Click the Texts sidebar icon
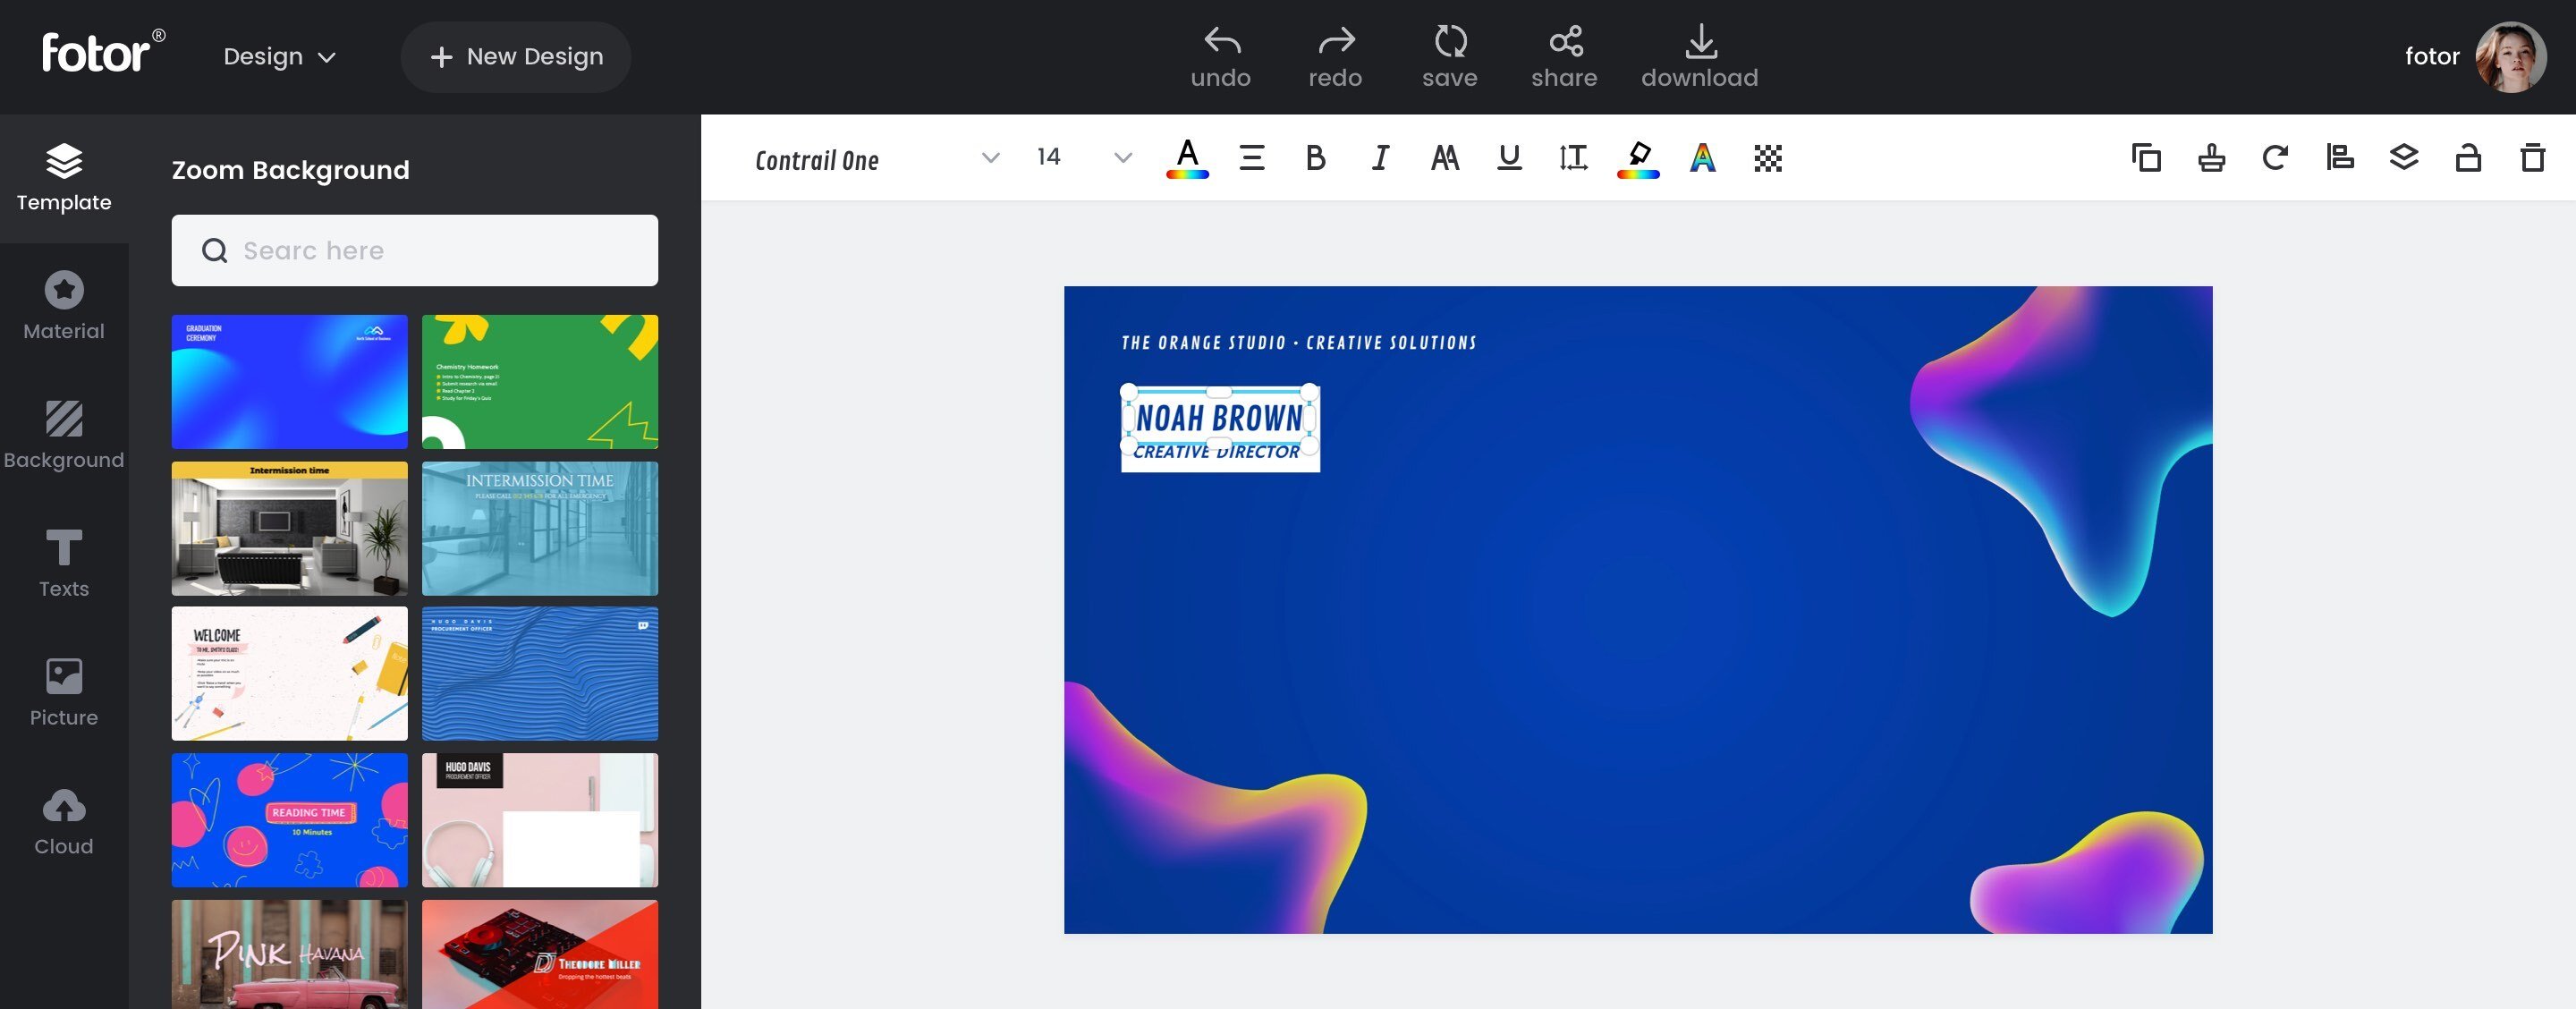The height and width of the screenshot is (1009, 2576). 63,564
